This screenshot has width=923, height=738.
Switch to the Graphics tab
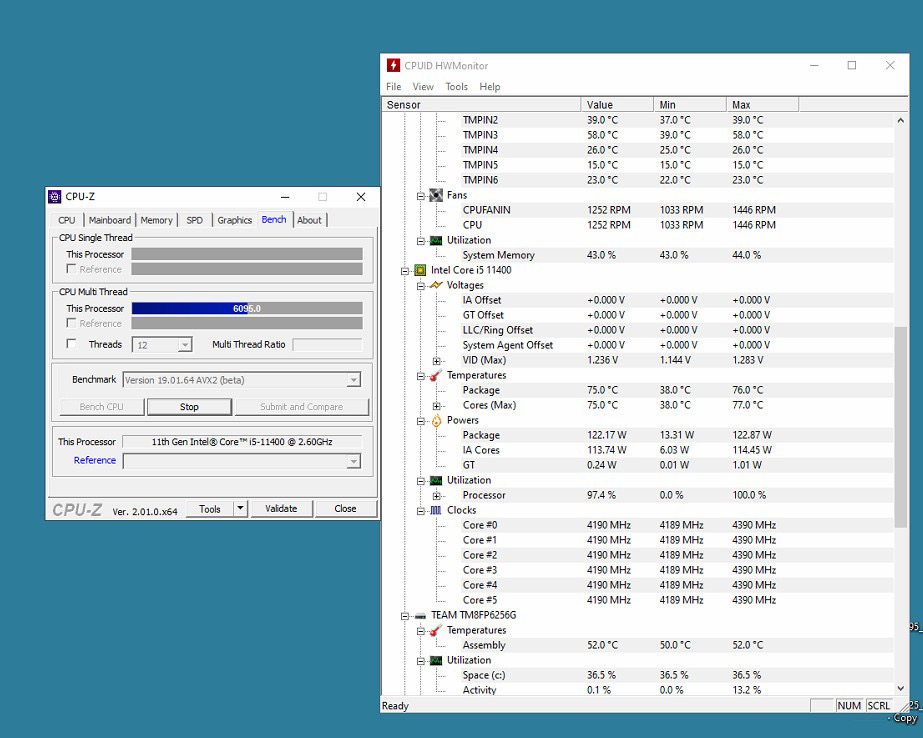235,220
